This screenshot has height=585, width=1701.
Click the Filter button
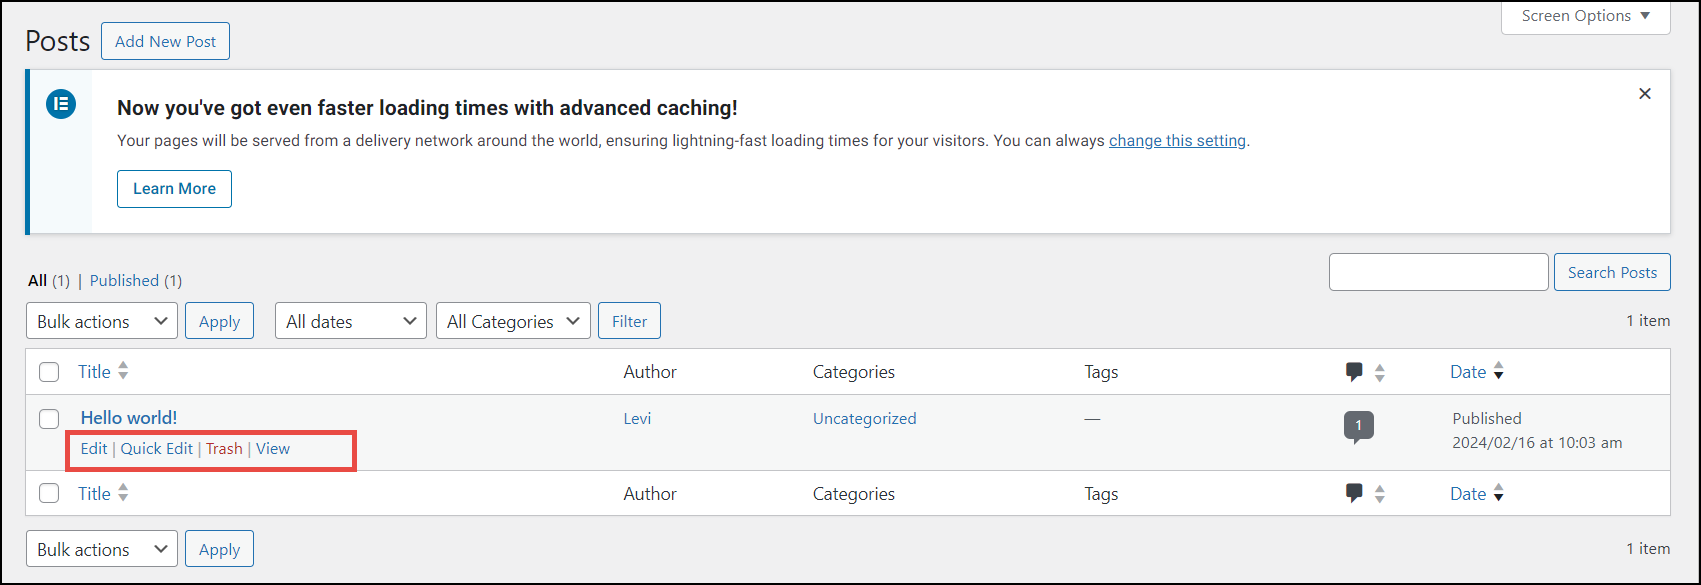pyautogui.click(x=629, y=321)
